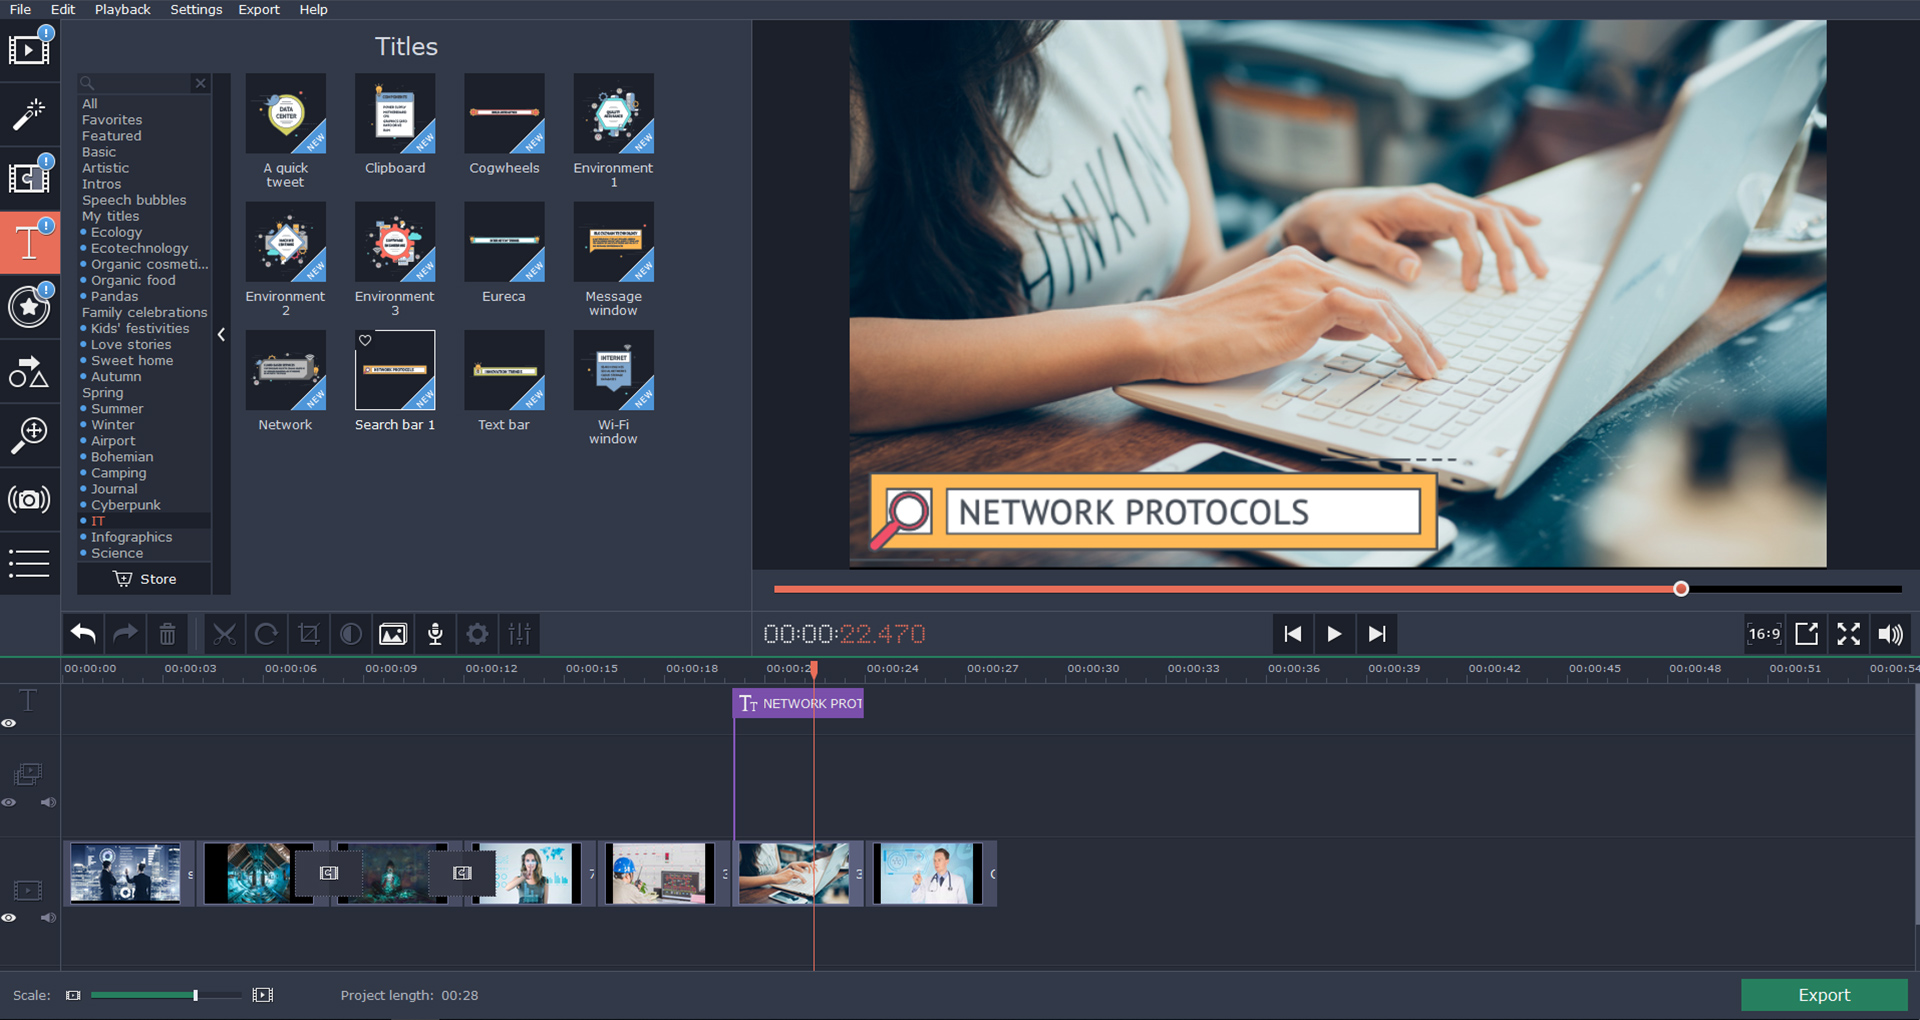This screenshot has width=1920, height=1020.
Task: Click the green Export button
Action: pos(1823,994)
